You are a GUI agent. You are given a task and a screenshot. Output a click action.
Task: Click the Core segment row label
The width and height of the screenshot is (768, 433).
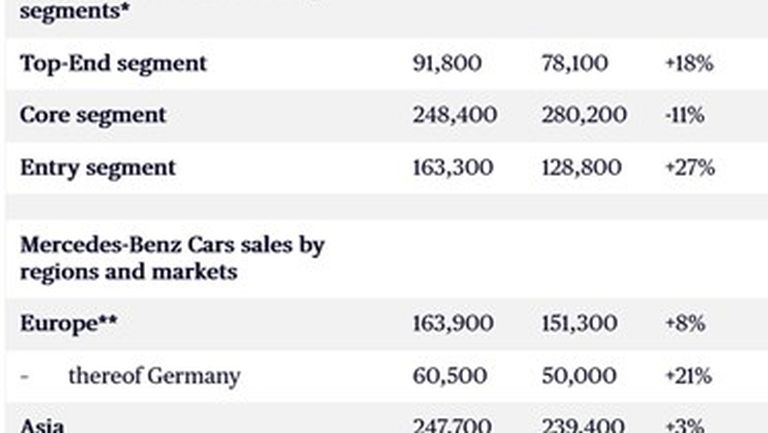pos(93,115)
